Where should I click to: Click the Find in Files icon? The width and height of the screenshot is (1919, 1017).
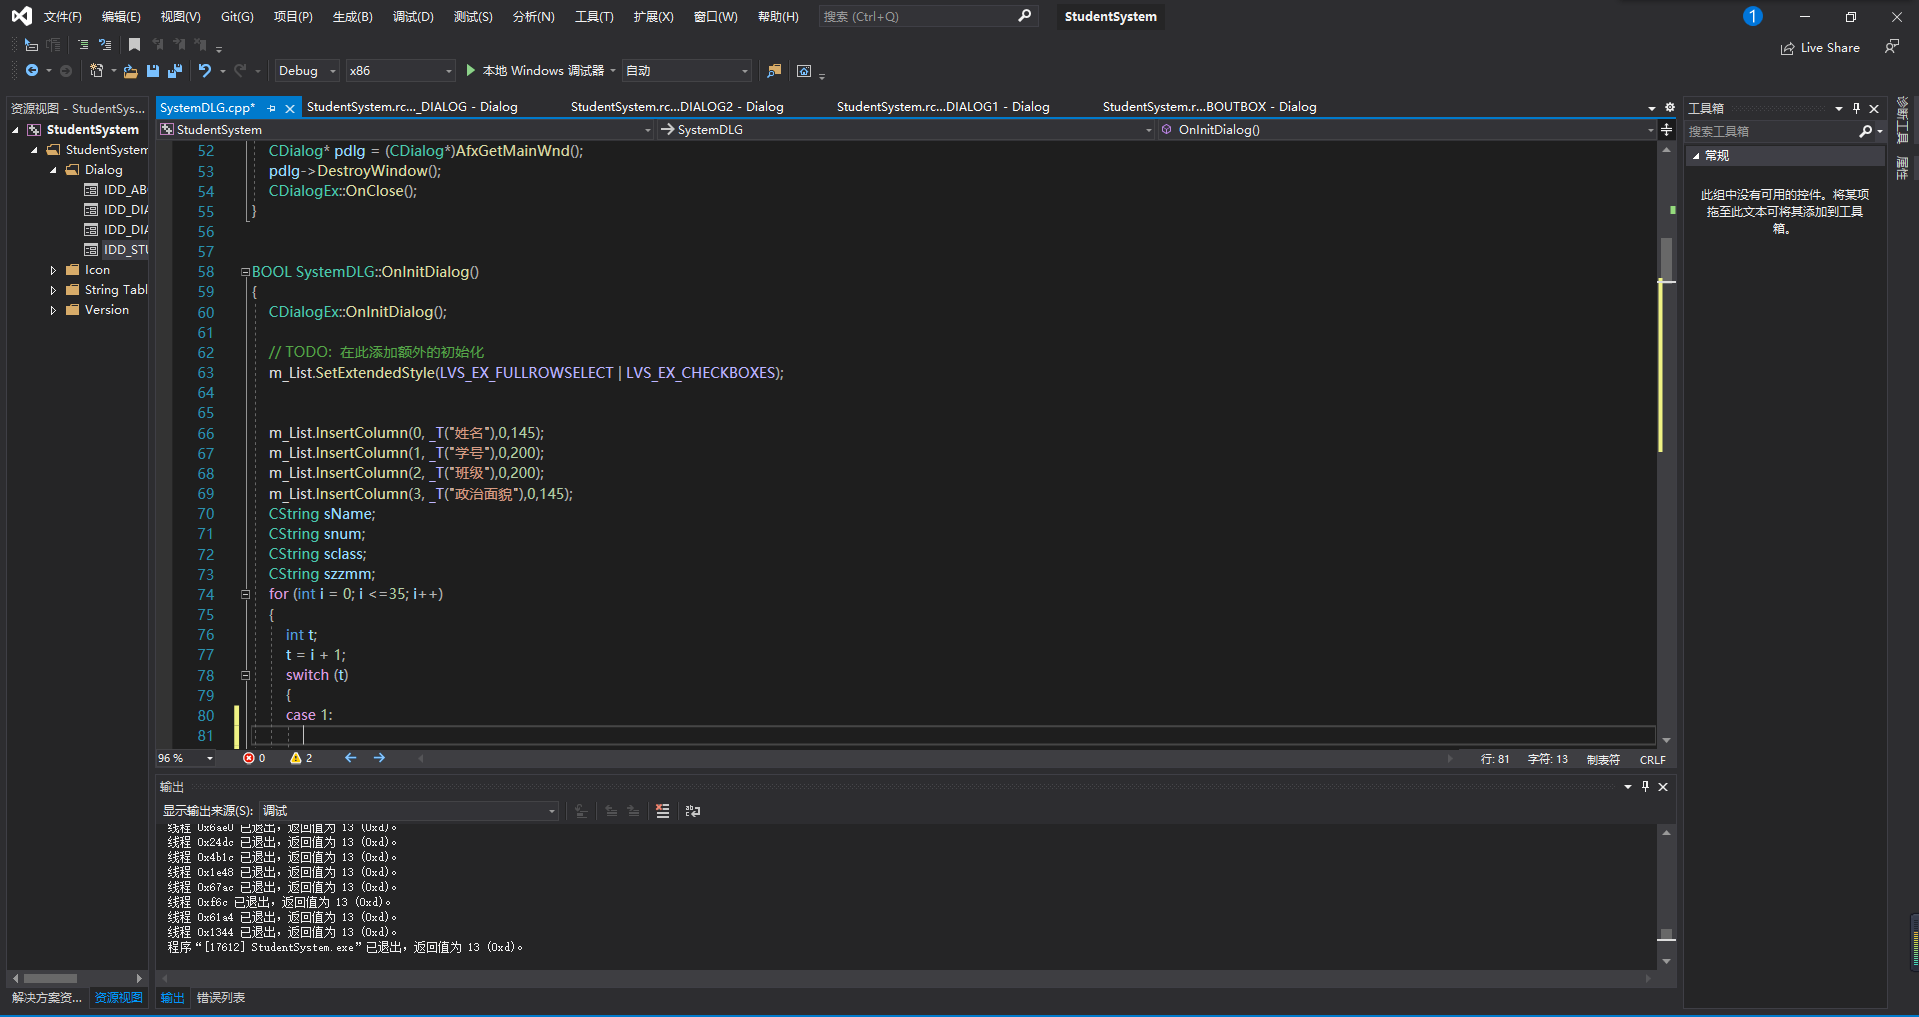774,71
